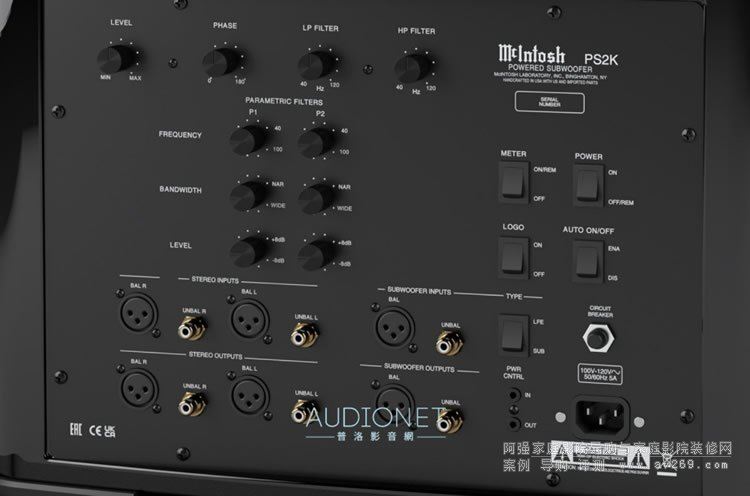Click the OFF/REM label beside POWER switch
This screenshot has width=750, height=496.
tap(621, 202)
